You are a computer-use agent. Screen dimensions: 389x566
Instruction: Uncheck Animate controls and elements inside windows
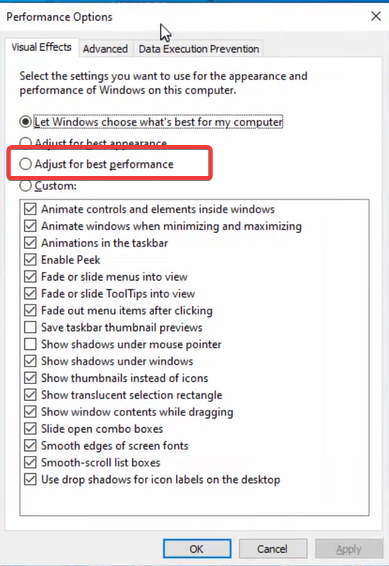point(30,209)
